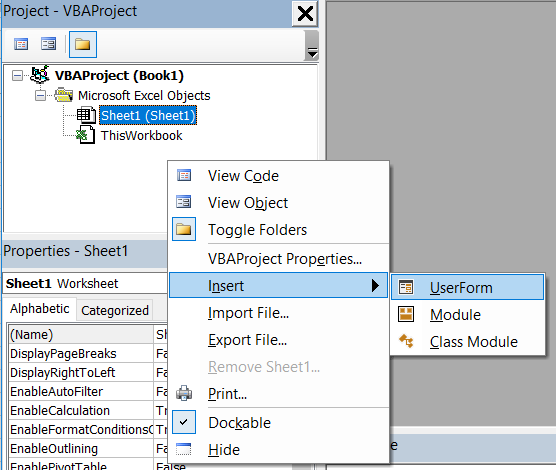Click the Class Module icon

tap(406, 341)
